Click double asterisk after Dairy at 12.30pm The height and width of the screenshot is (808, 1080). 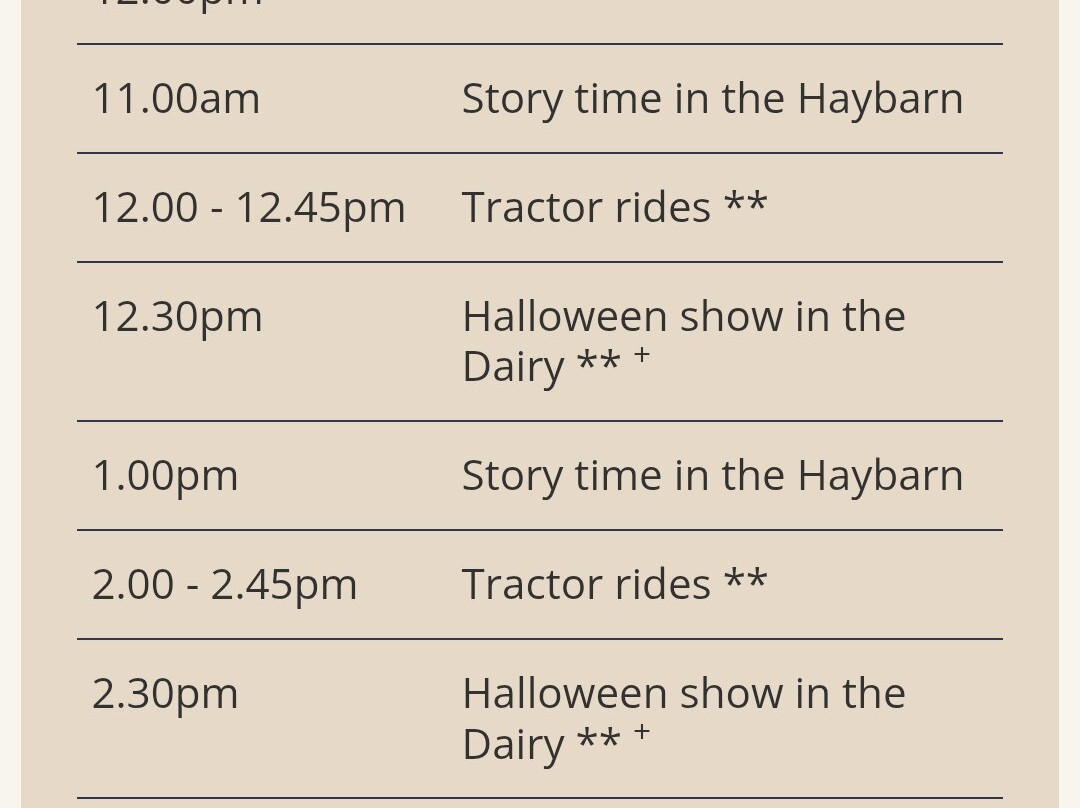(x=598, y=363)
